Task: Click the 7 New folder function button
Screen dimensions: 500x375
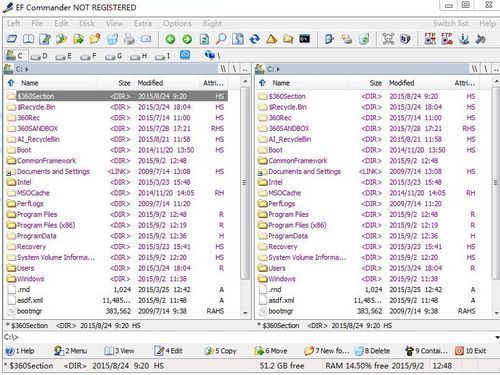Action: (x=327, y=351)
